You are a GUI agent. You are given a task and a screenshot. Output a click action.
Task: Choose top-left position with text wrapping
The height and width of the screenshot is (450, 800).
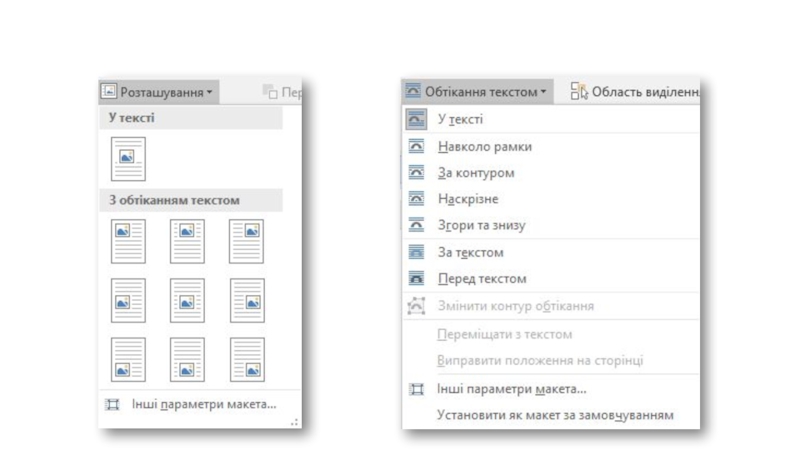pyautogui.click(x=128, y=241)
